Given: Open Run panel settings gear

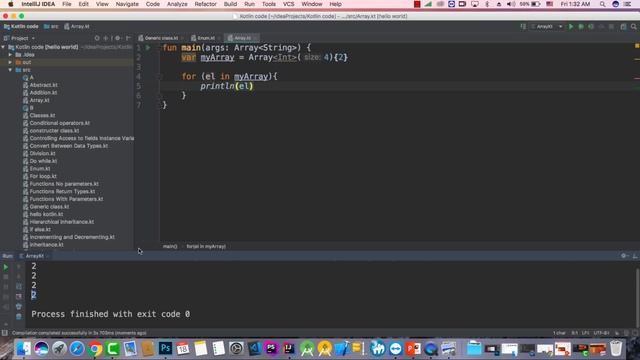Looking at the screenshot, I should pos(624,256).
